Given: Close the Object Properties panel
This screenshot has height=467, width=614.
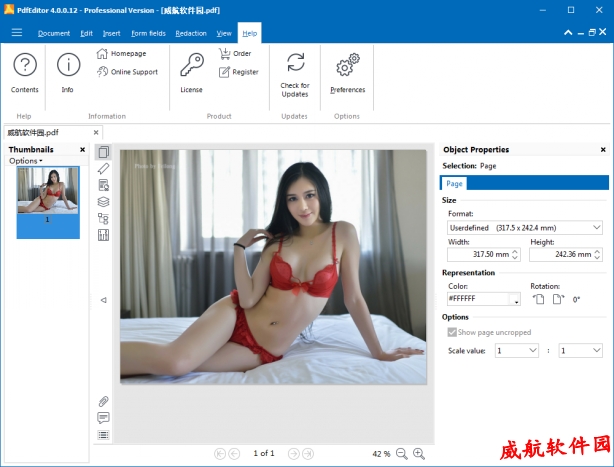Looking at the screenshot, I should (602, 150).
